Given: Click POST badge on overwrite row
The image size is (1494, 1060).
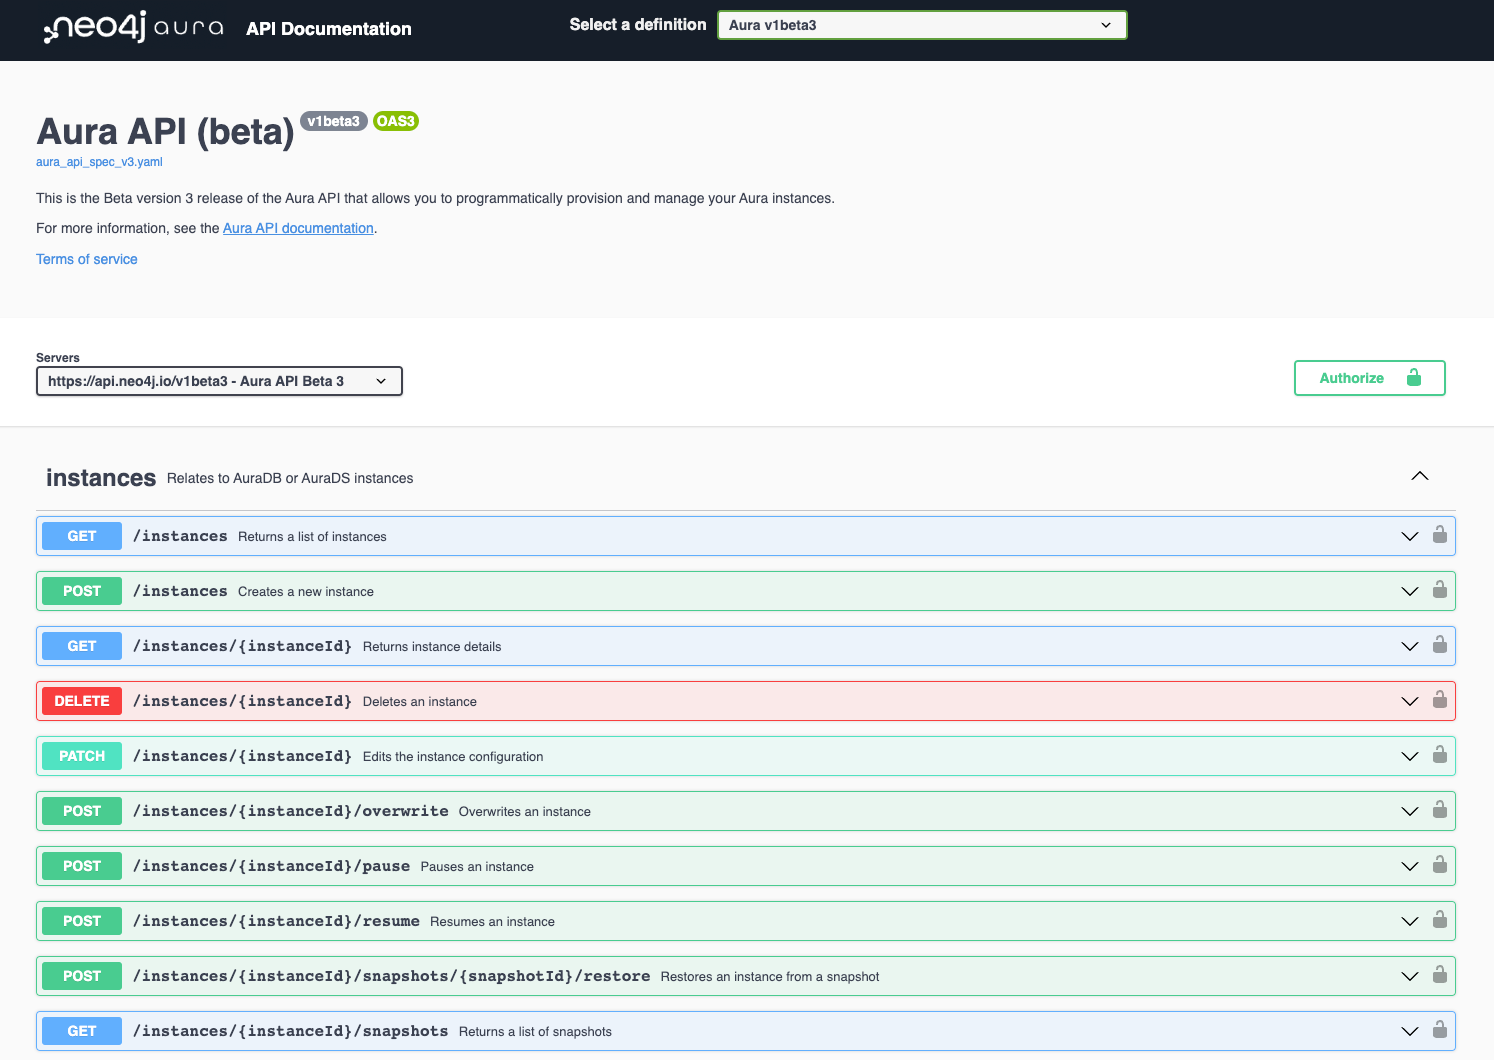Looking at the screenshot, I should coord(82,811).
